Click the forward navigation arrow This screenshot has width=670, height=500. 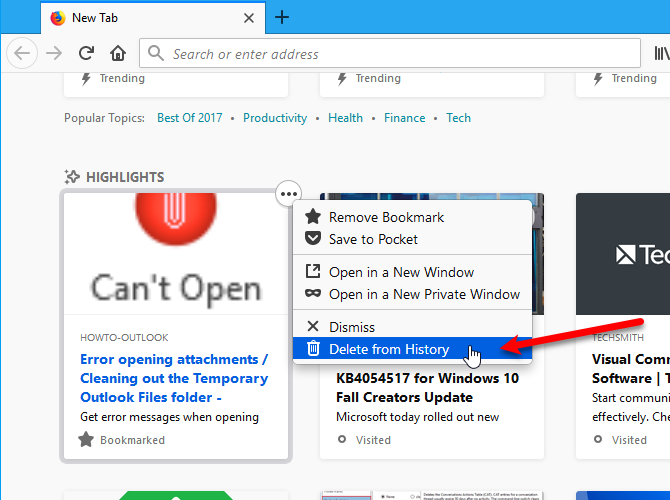(54, 53)
